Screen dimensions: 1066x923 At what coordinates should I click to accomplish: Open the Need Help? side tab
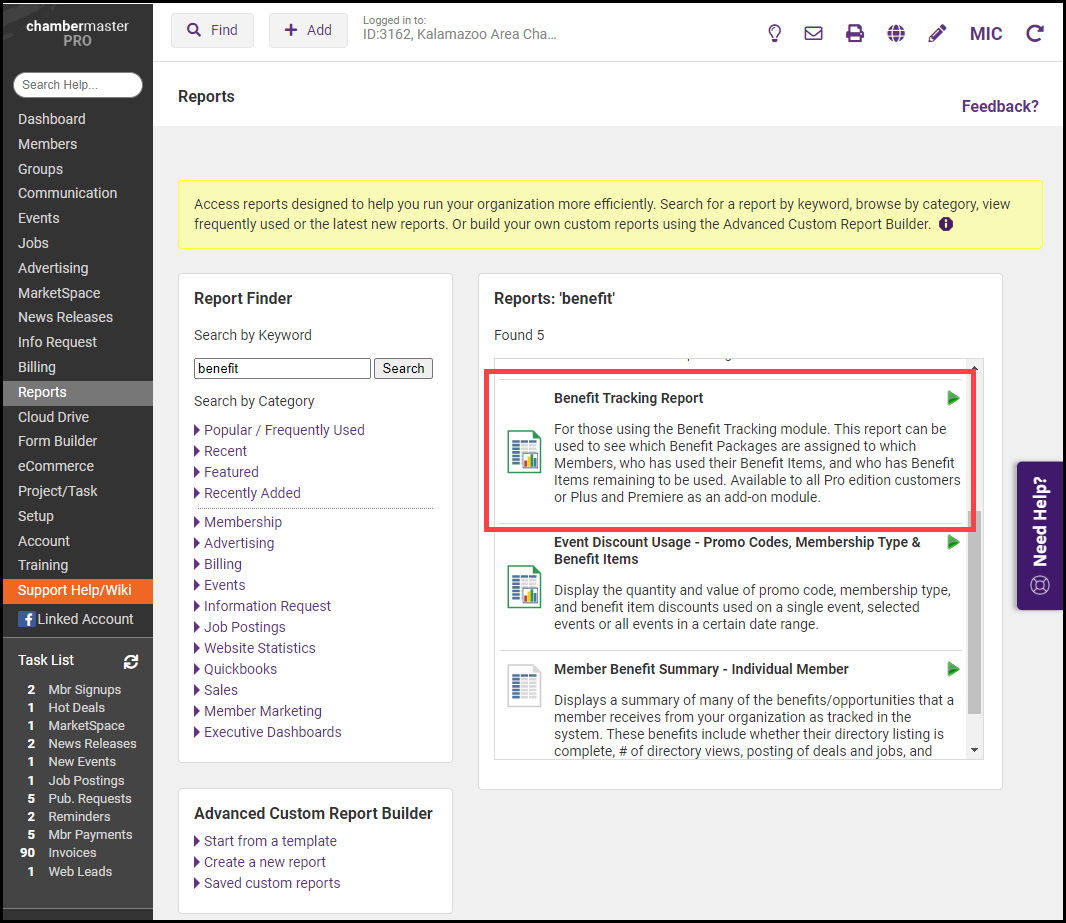point(1040,535)
